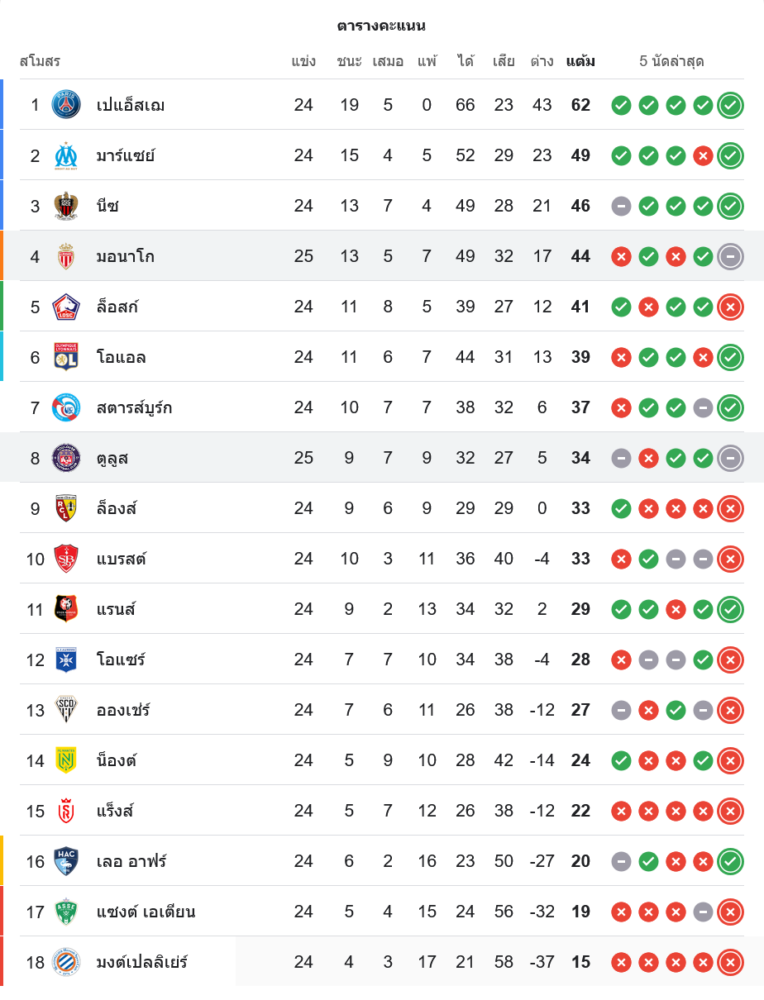Click the Paris Saint-Germain club crest
764x1000 pixels.
(66, 105)
